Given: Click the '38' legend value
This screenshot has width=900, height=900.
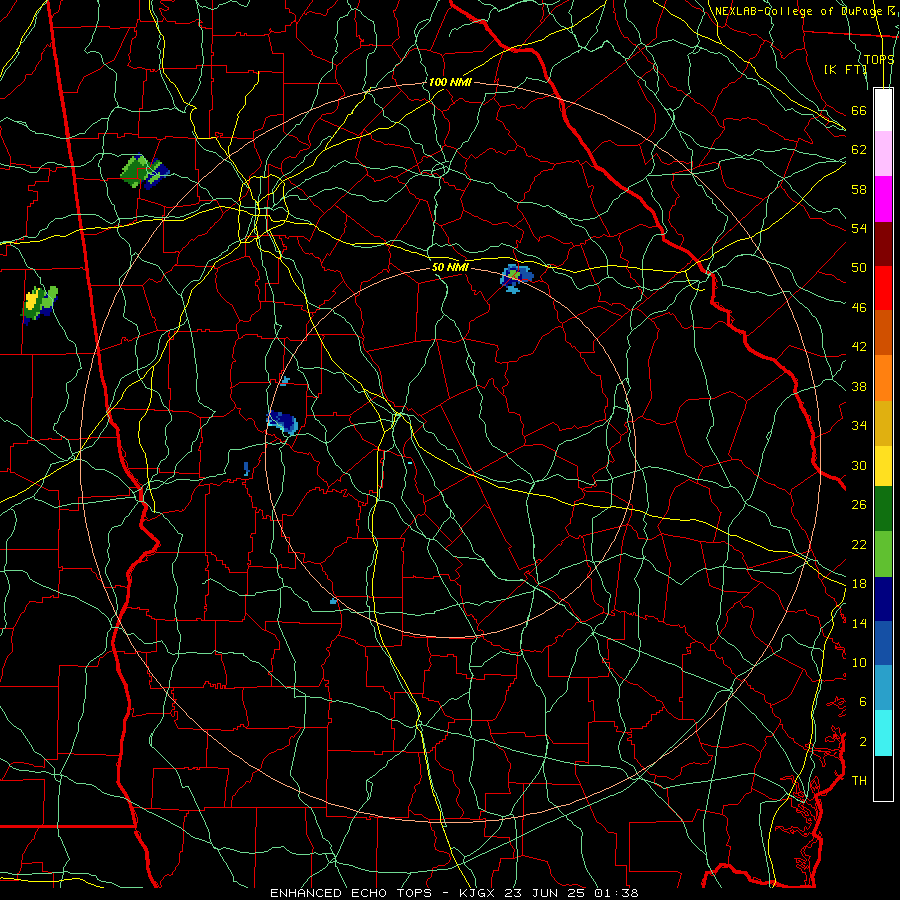Looking at the screenshot, I should coord(859,386).
